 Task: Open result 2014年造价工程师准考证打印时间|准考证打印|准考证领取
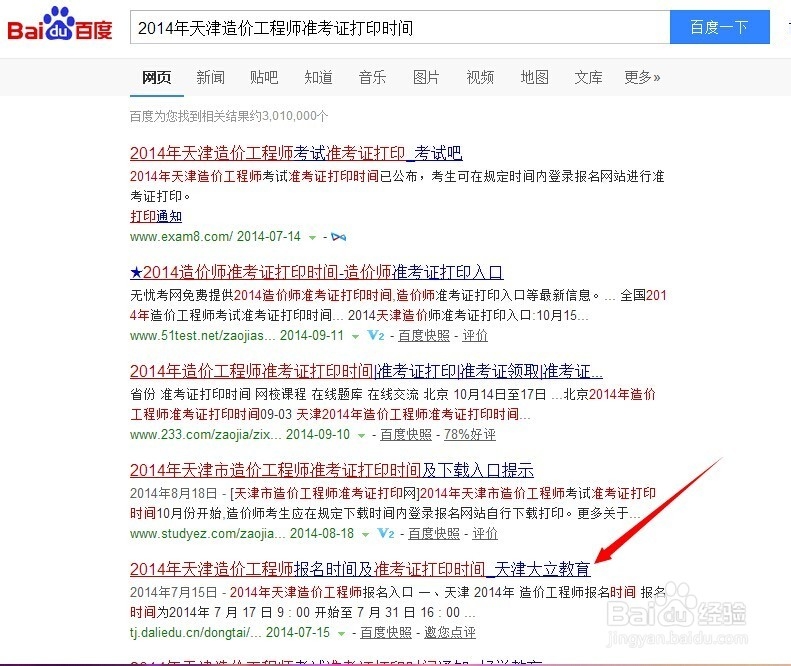click(366, 371)
